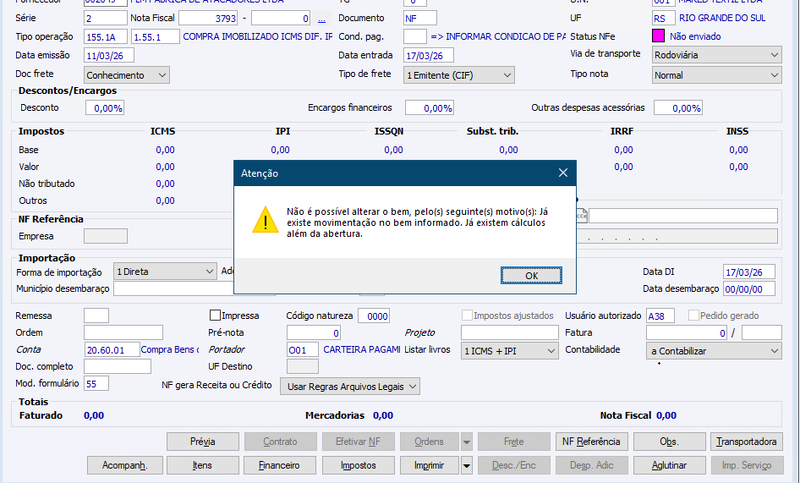
Task: Click the Série input field
Action: pyautogui.click(x=106, y=18)
